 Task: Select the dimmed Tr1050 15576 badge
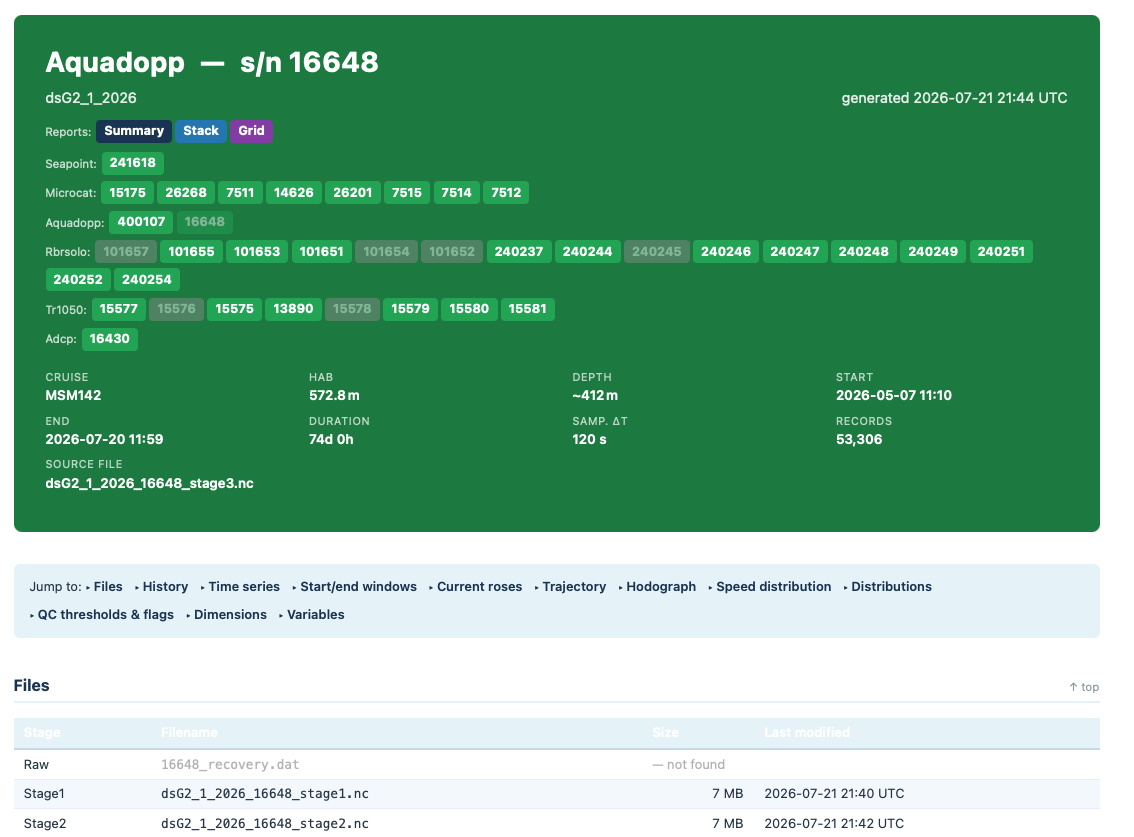coord(176,309)
